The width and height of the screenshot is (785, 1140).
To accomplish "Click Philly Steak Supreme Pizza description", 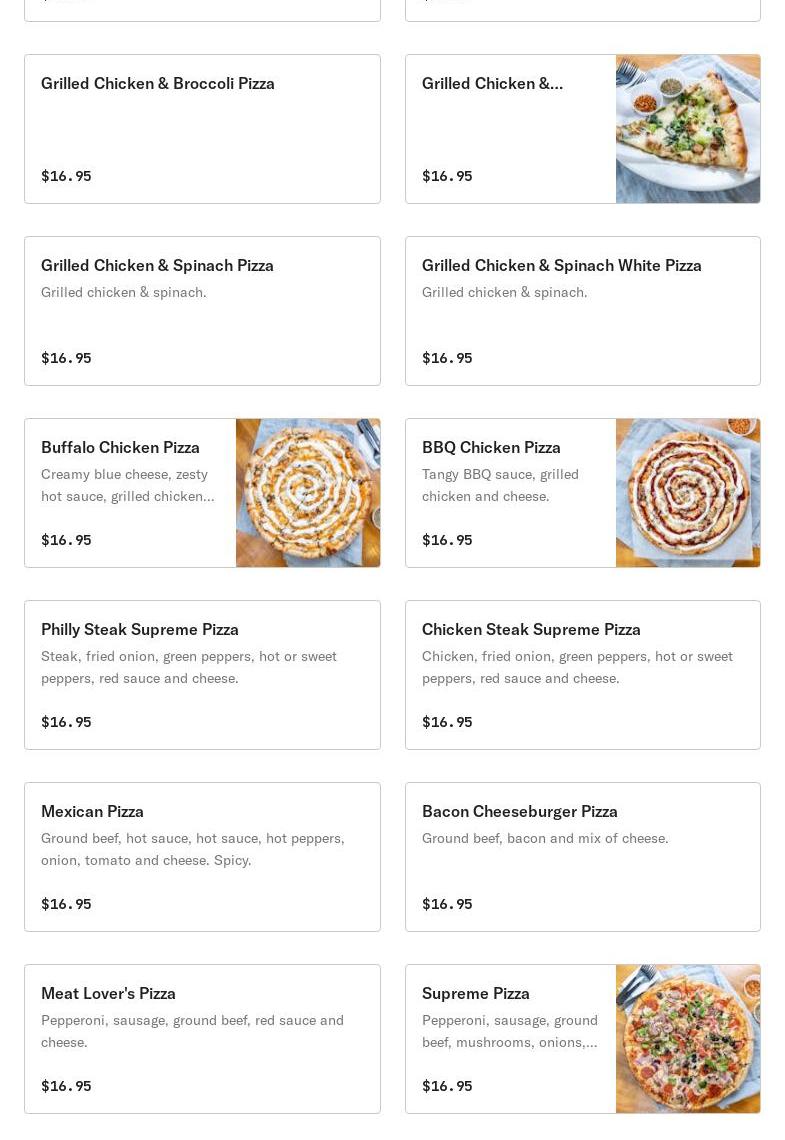I will click(x=189, y=667).
